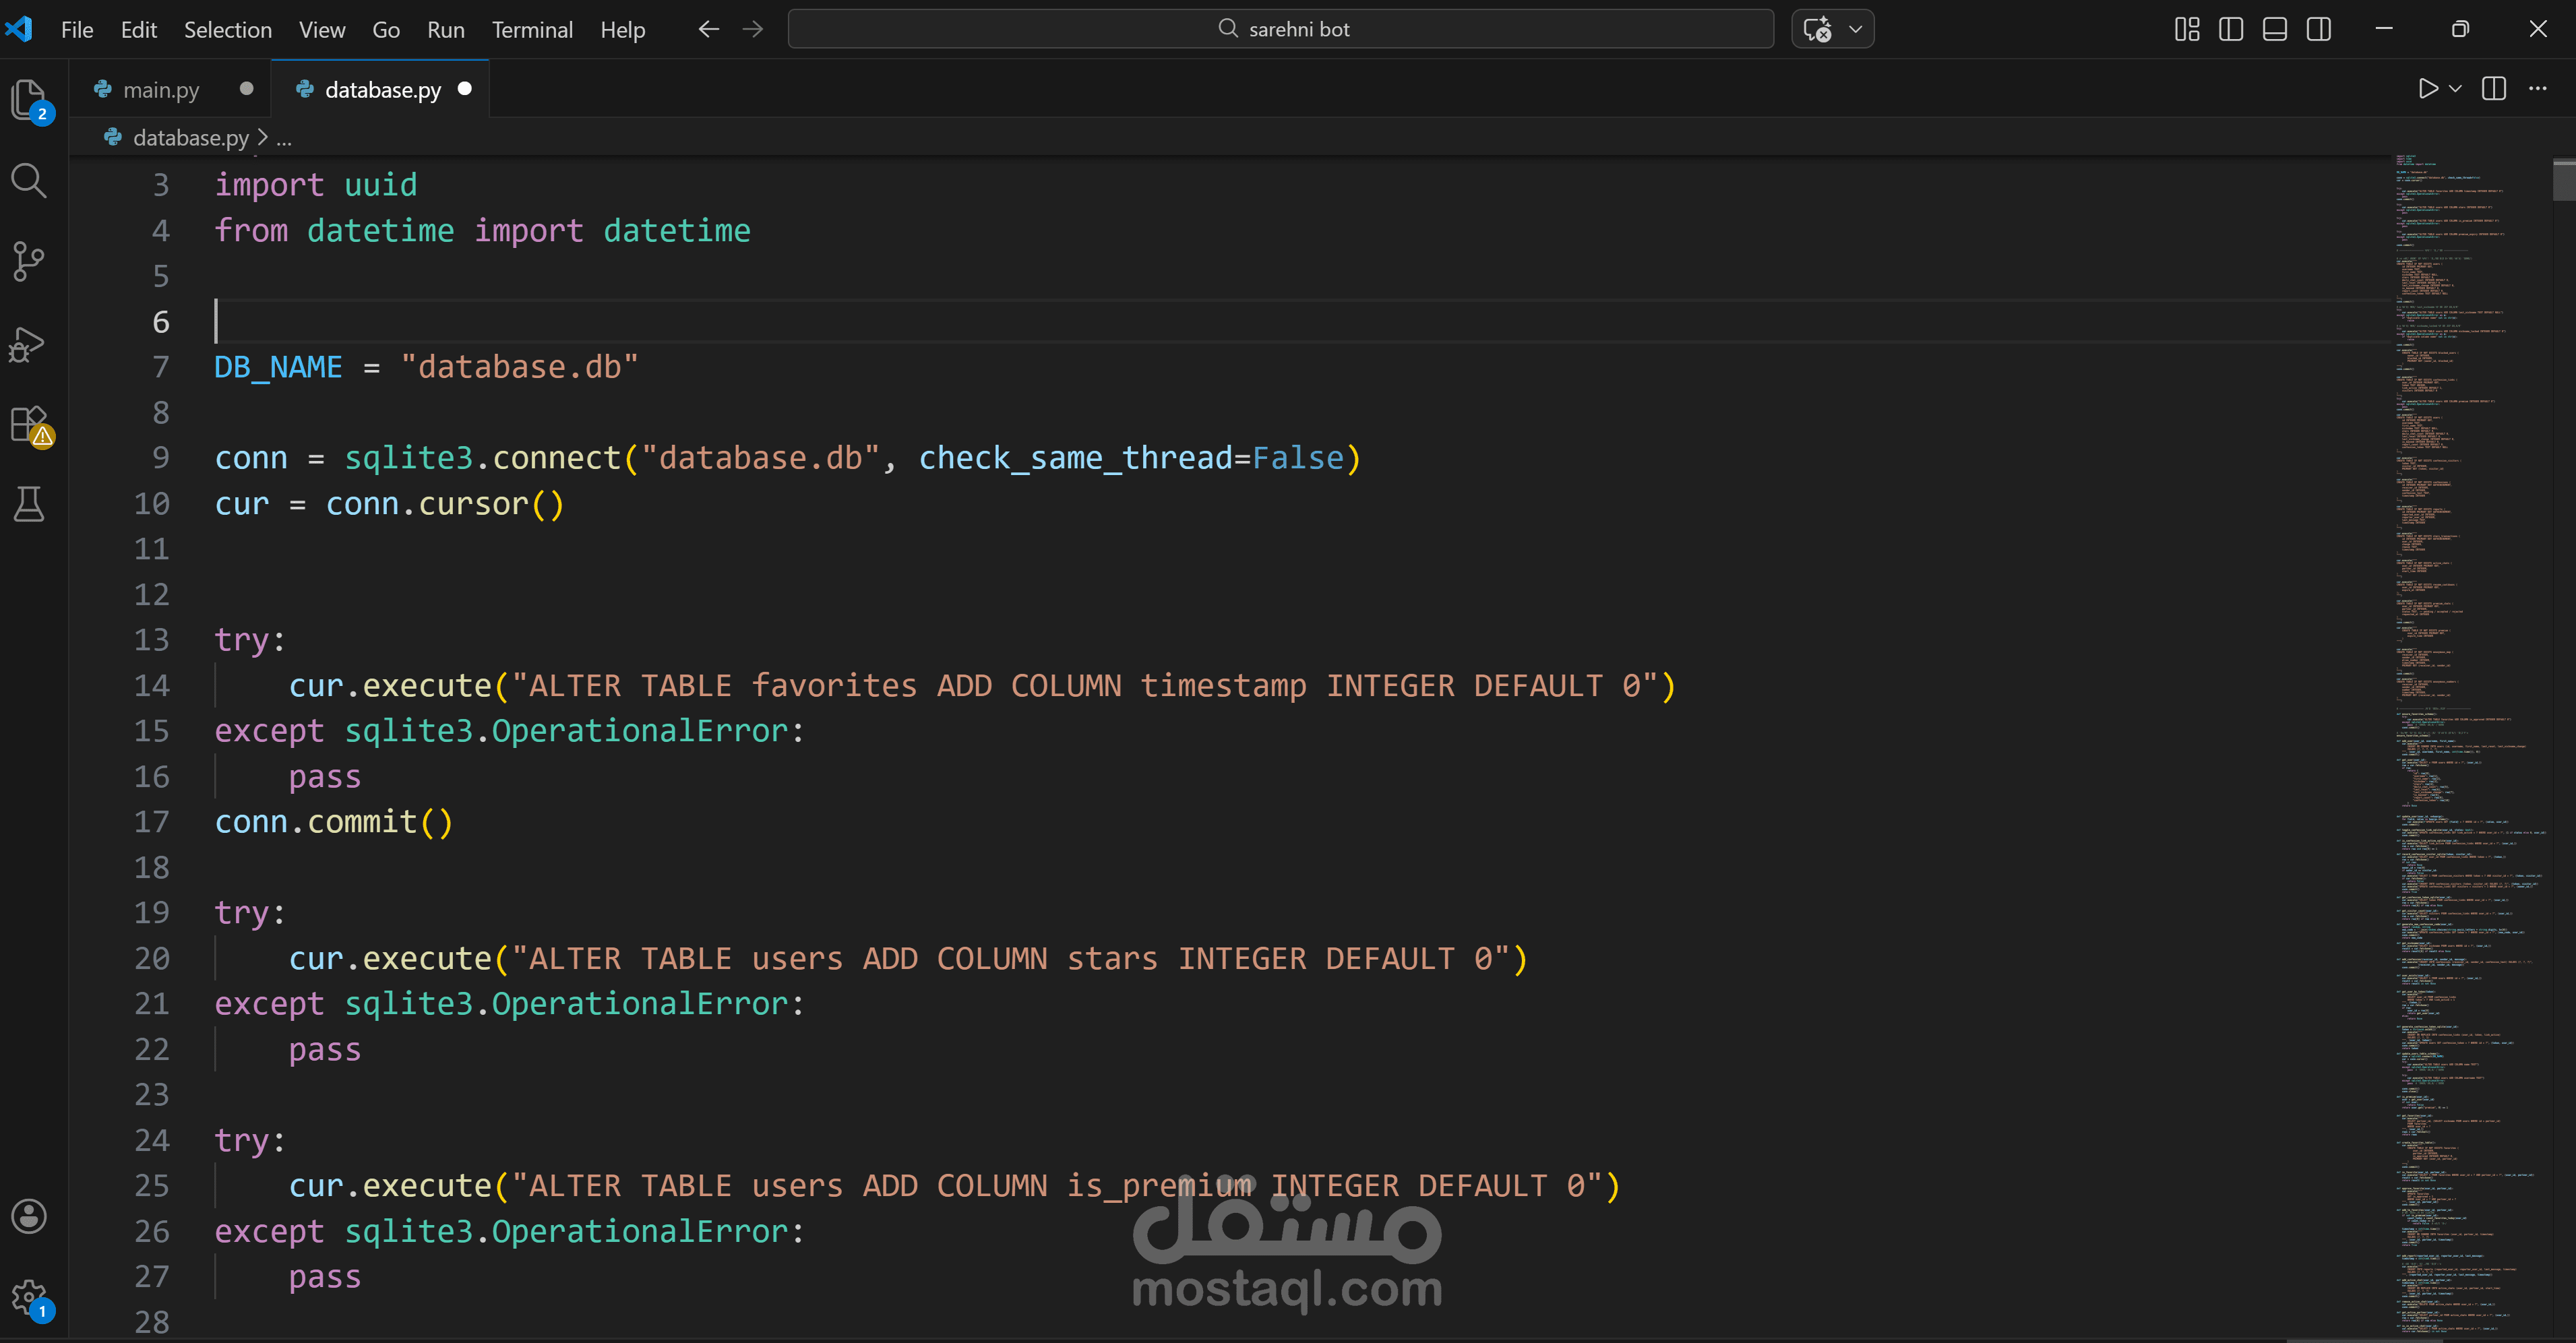
Task: Click 'except sqlite3.OperationalError' on line 21
Action: (502, 1004)
